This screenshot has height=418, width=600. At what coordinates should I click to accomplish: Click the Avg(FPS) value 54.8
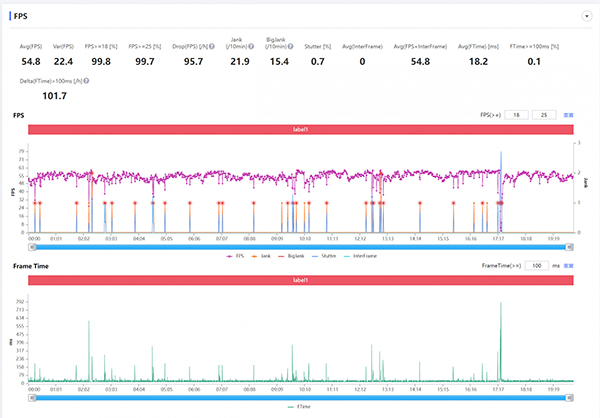point(31,62)
